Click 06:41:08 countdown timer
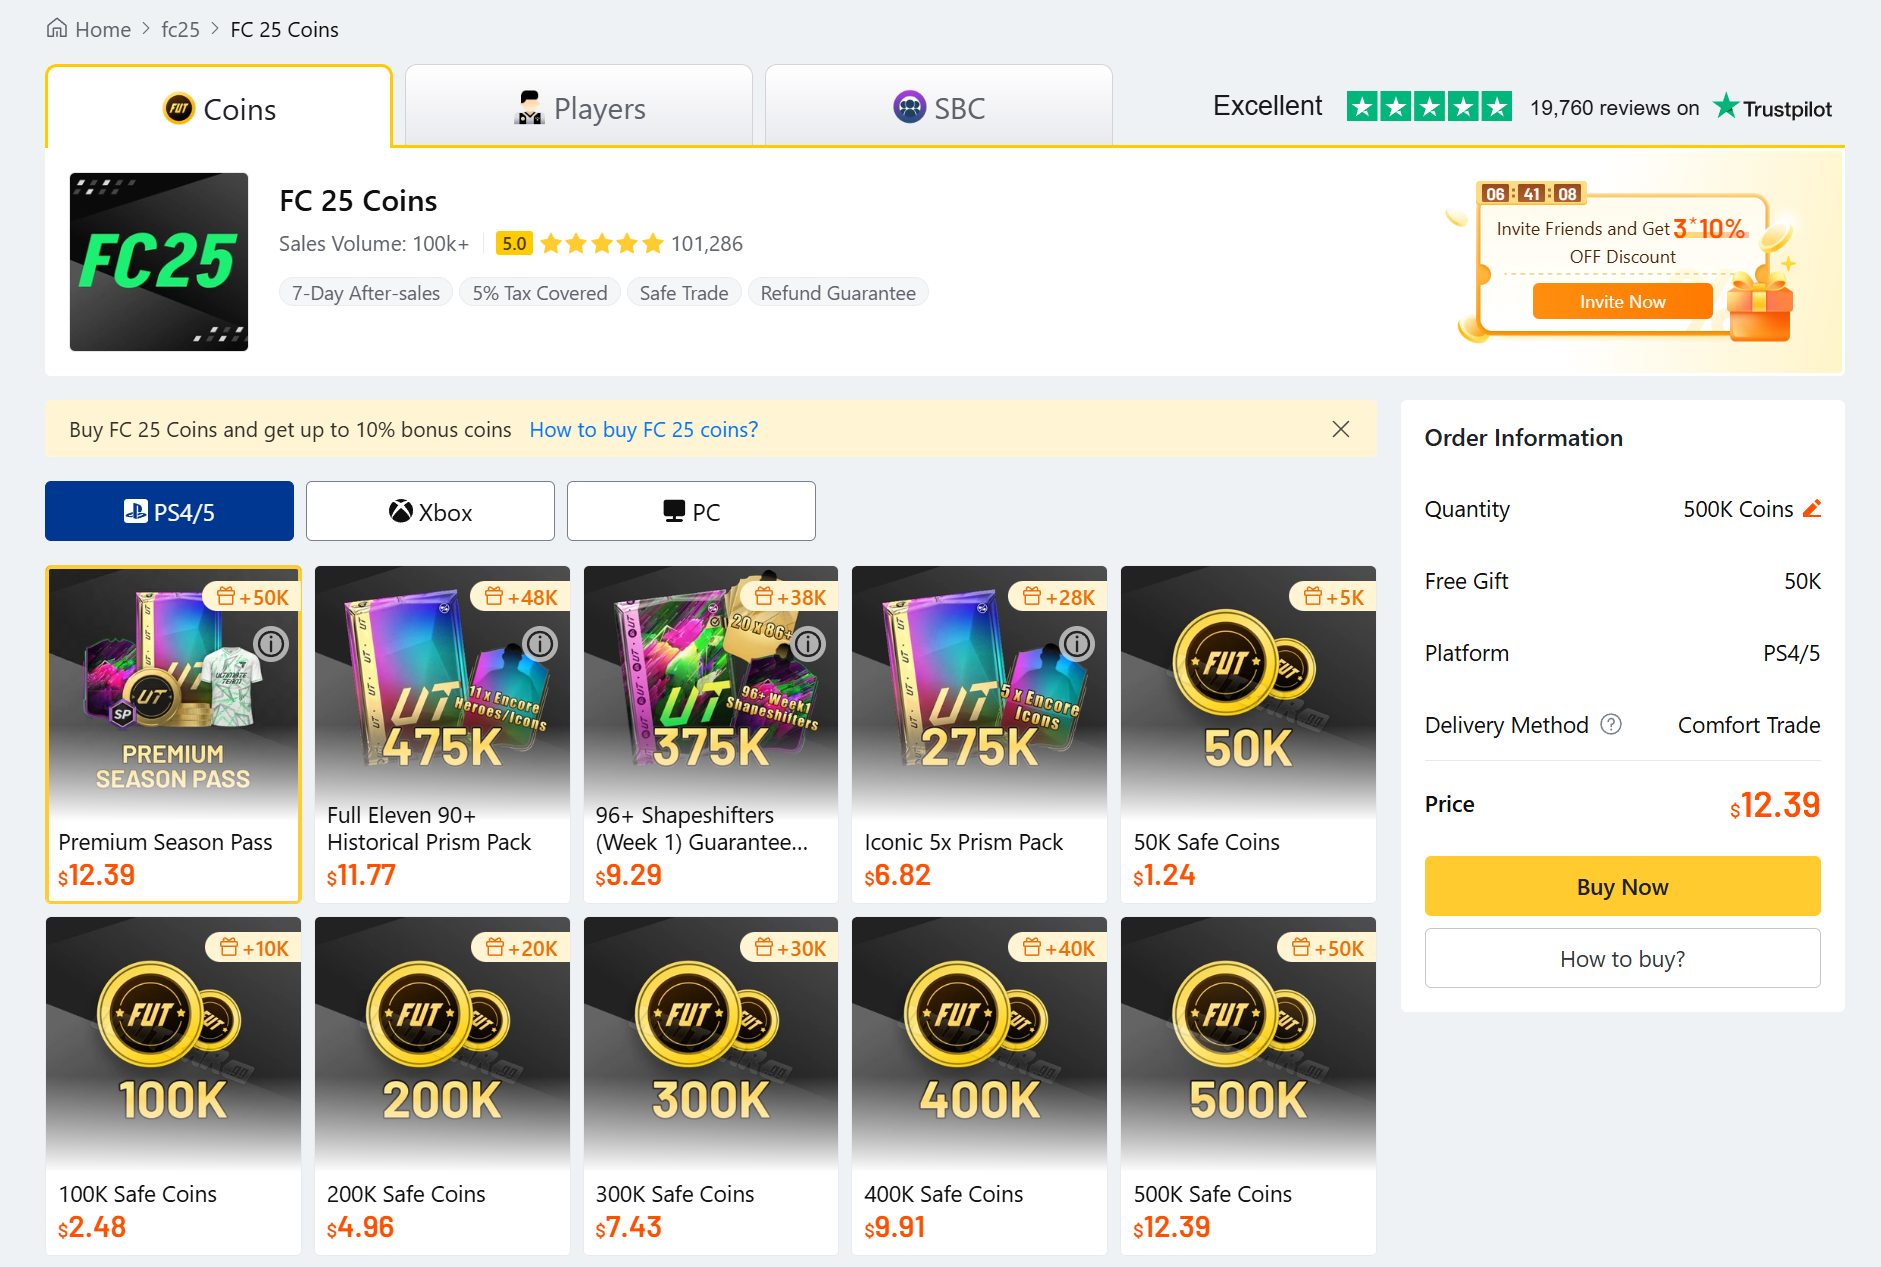Screen dimensions: 1881x1267 (x=1531, y=193)
